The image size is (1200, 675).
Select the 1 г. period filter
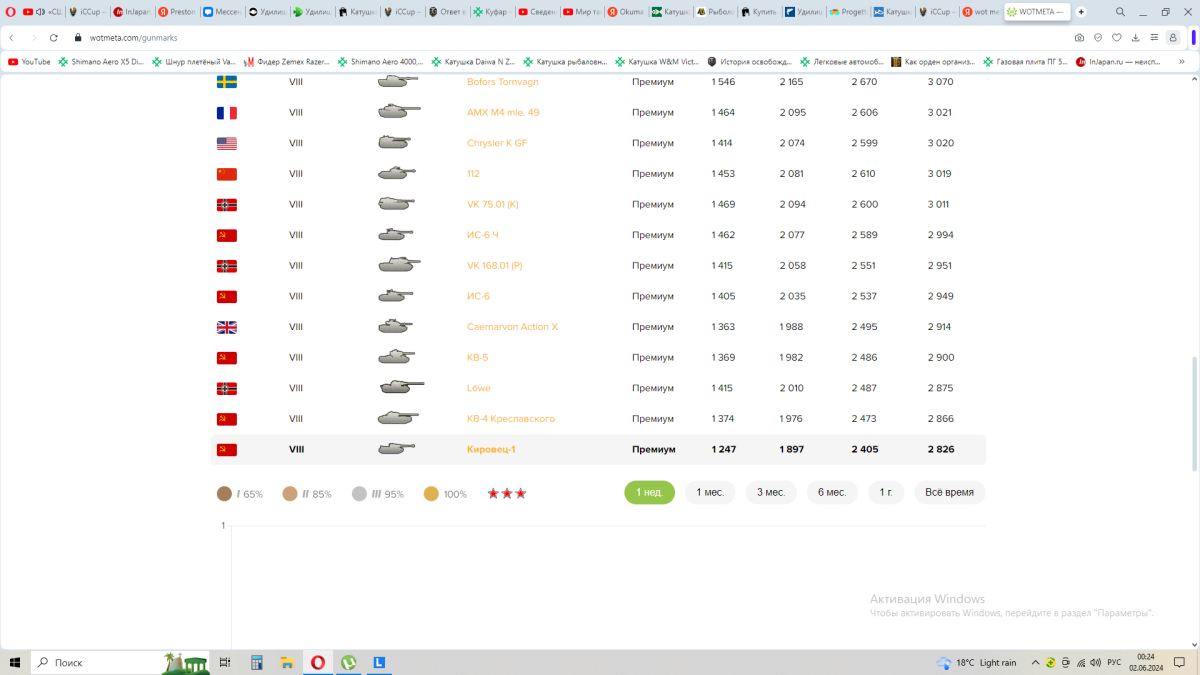(x=886, y=493)
